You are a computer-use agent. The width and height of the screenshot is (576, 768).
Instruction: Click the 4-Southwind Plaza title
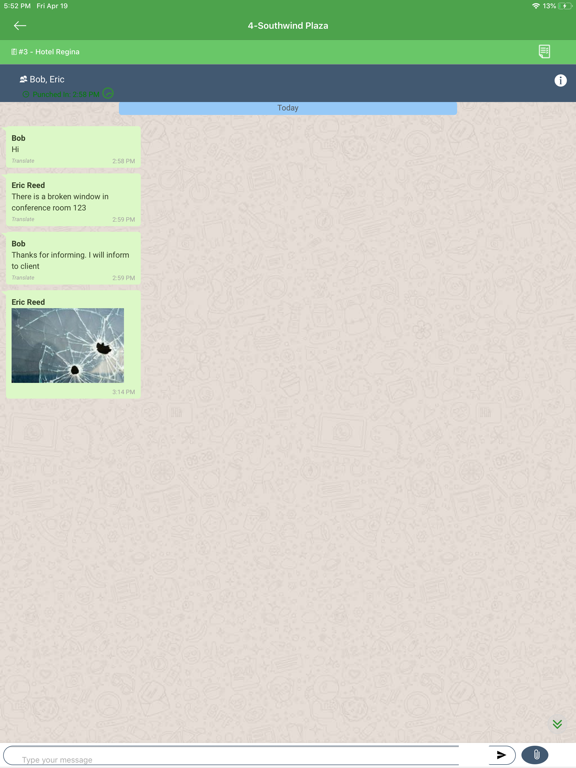(x=288, y=25)
